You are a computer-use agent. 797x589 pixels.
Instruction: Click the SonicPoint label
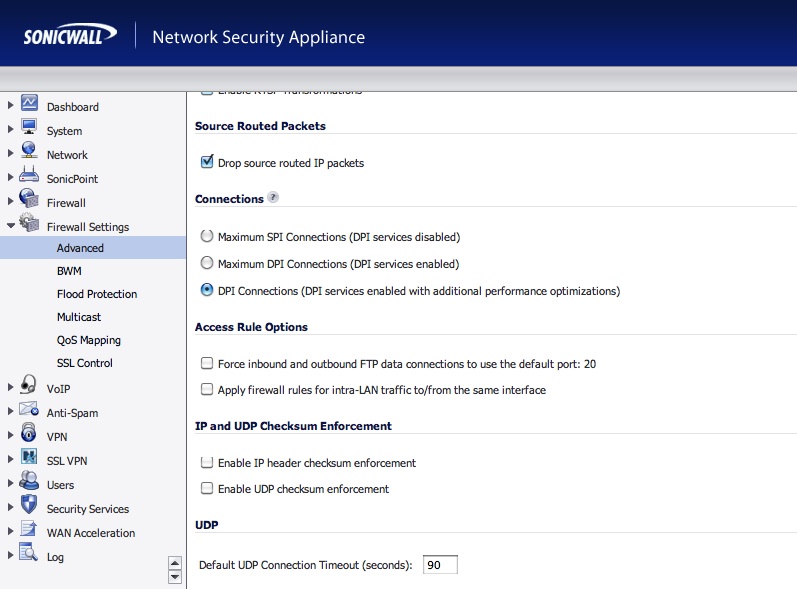coord(72,179)
